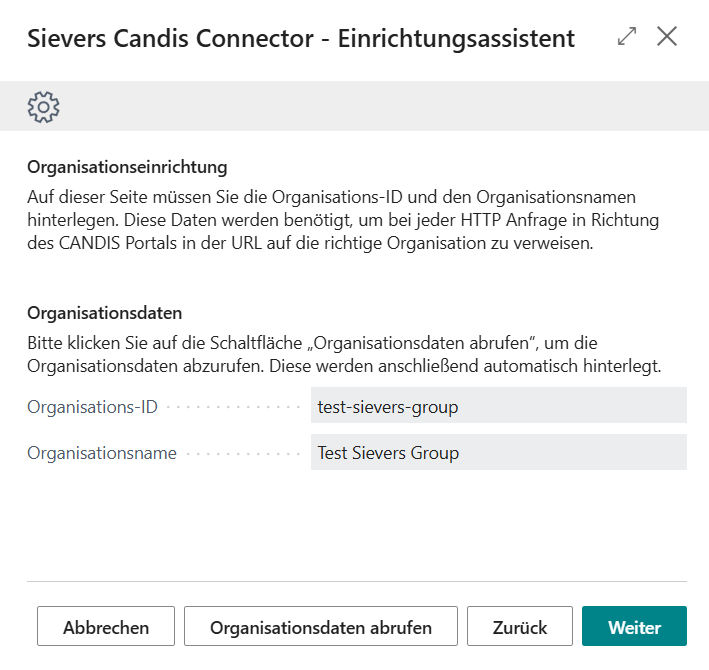Proceed with the Weiter button
The height and width of the screenshot is (670, 709).
(x=634, y=628)
